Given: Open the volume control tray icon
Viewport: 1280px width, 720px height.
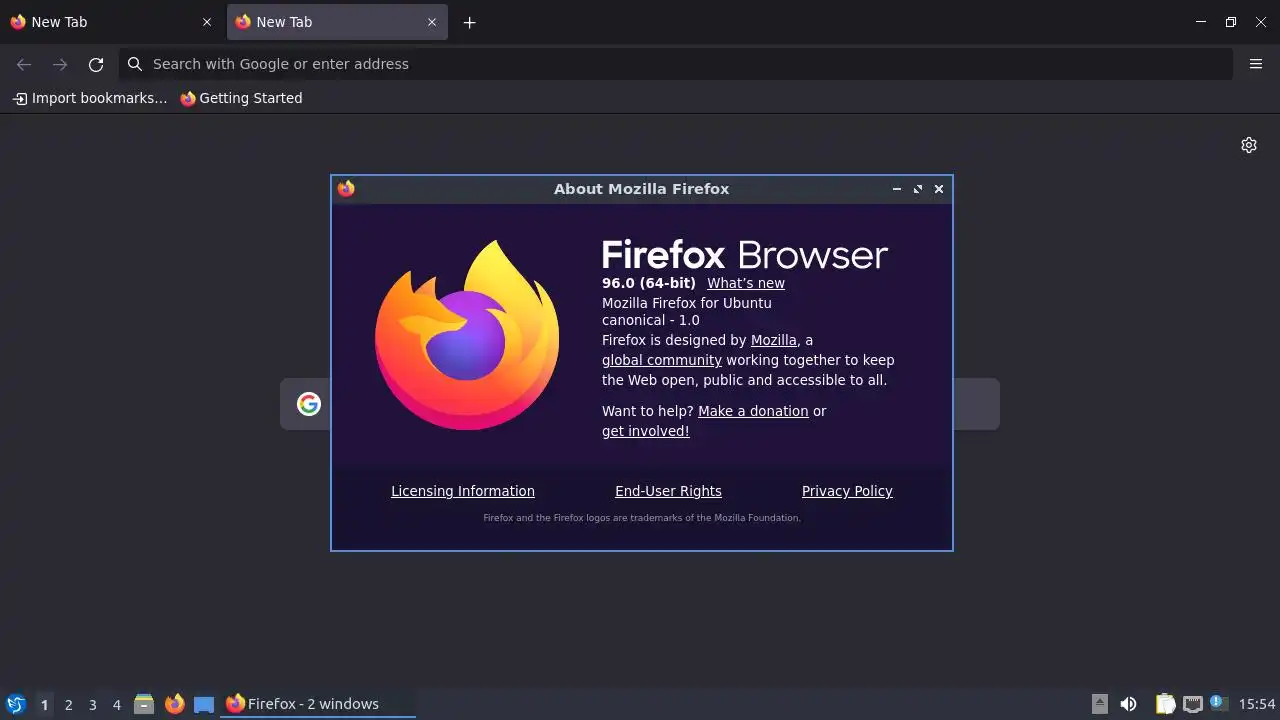Looking at the screenshot, I should coord(1128,704).
